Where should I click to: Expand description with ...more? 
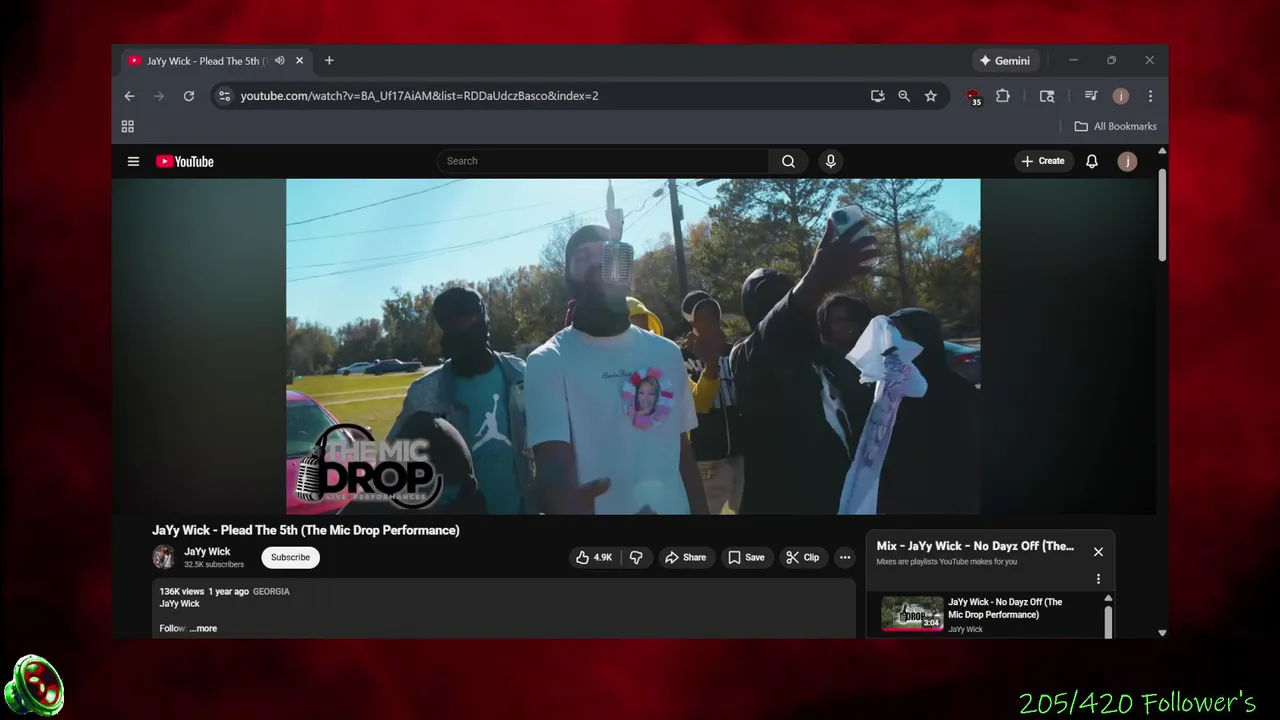click(x=203, y=628)
